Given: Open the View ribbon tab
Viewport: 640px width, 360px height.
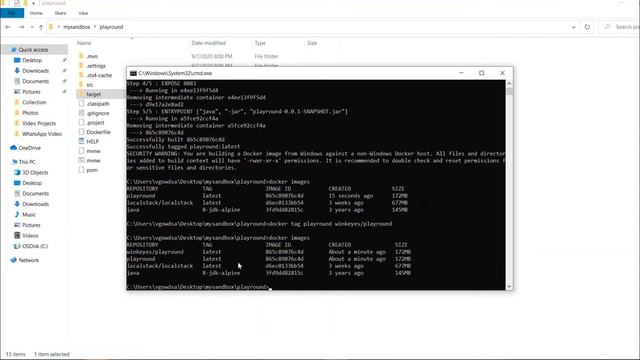Looking at the screenshot, I should [x=83, y=13].
